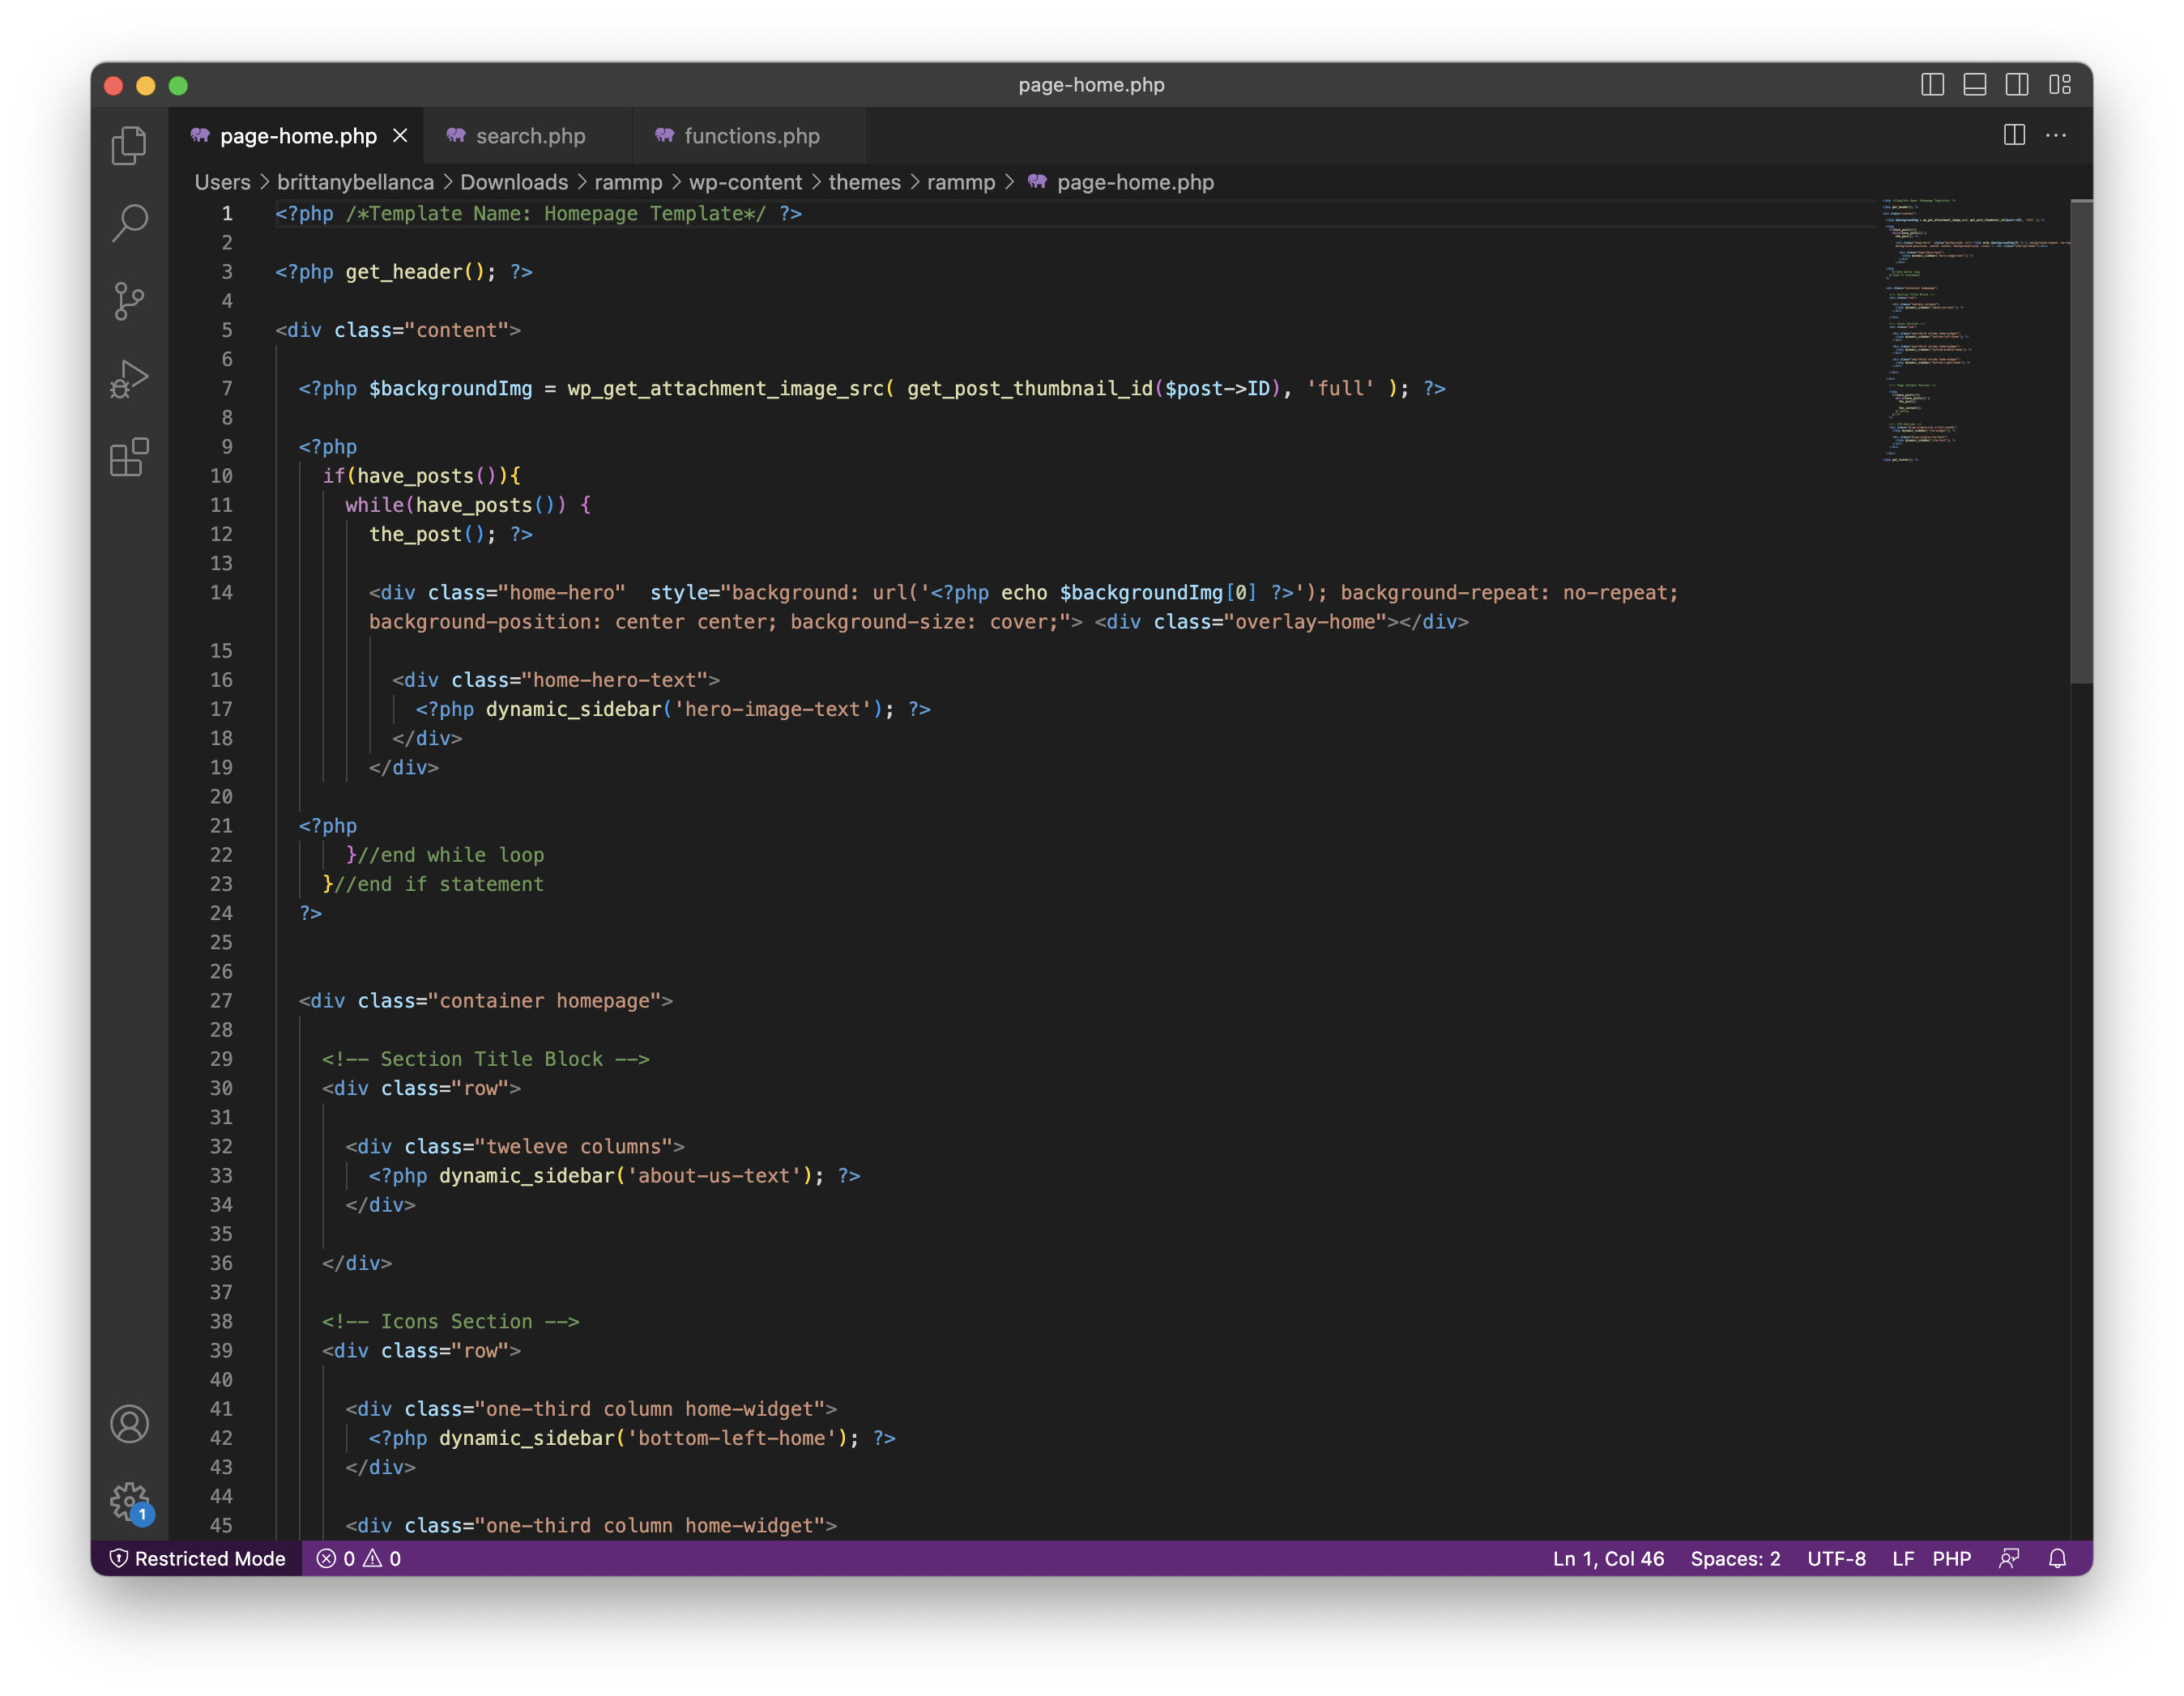Click line number 27 in the gutter
Screen dimensions: 2184x1696
221,1000
